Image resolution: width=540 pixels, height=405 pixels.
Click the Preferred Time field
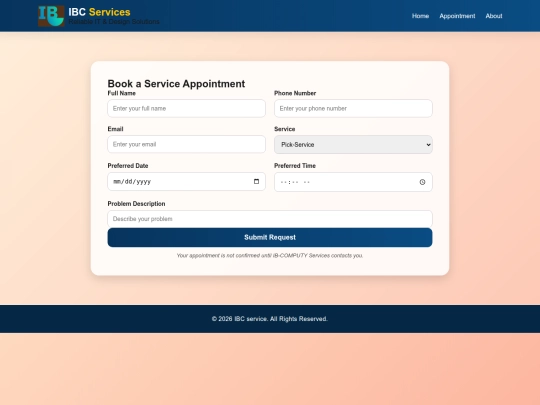click(x=353, y=182)
